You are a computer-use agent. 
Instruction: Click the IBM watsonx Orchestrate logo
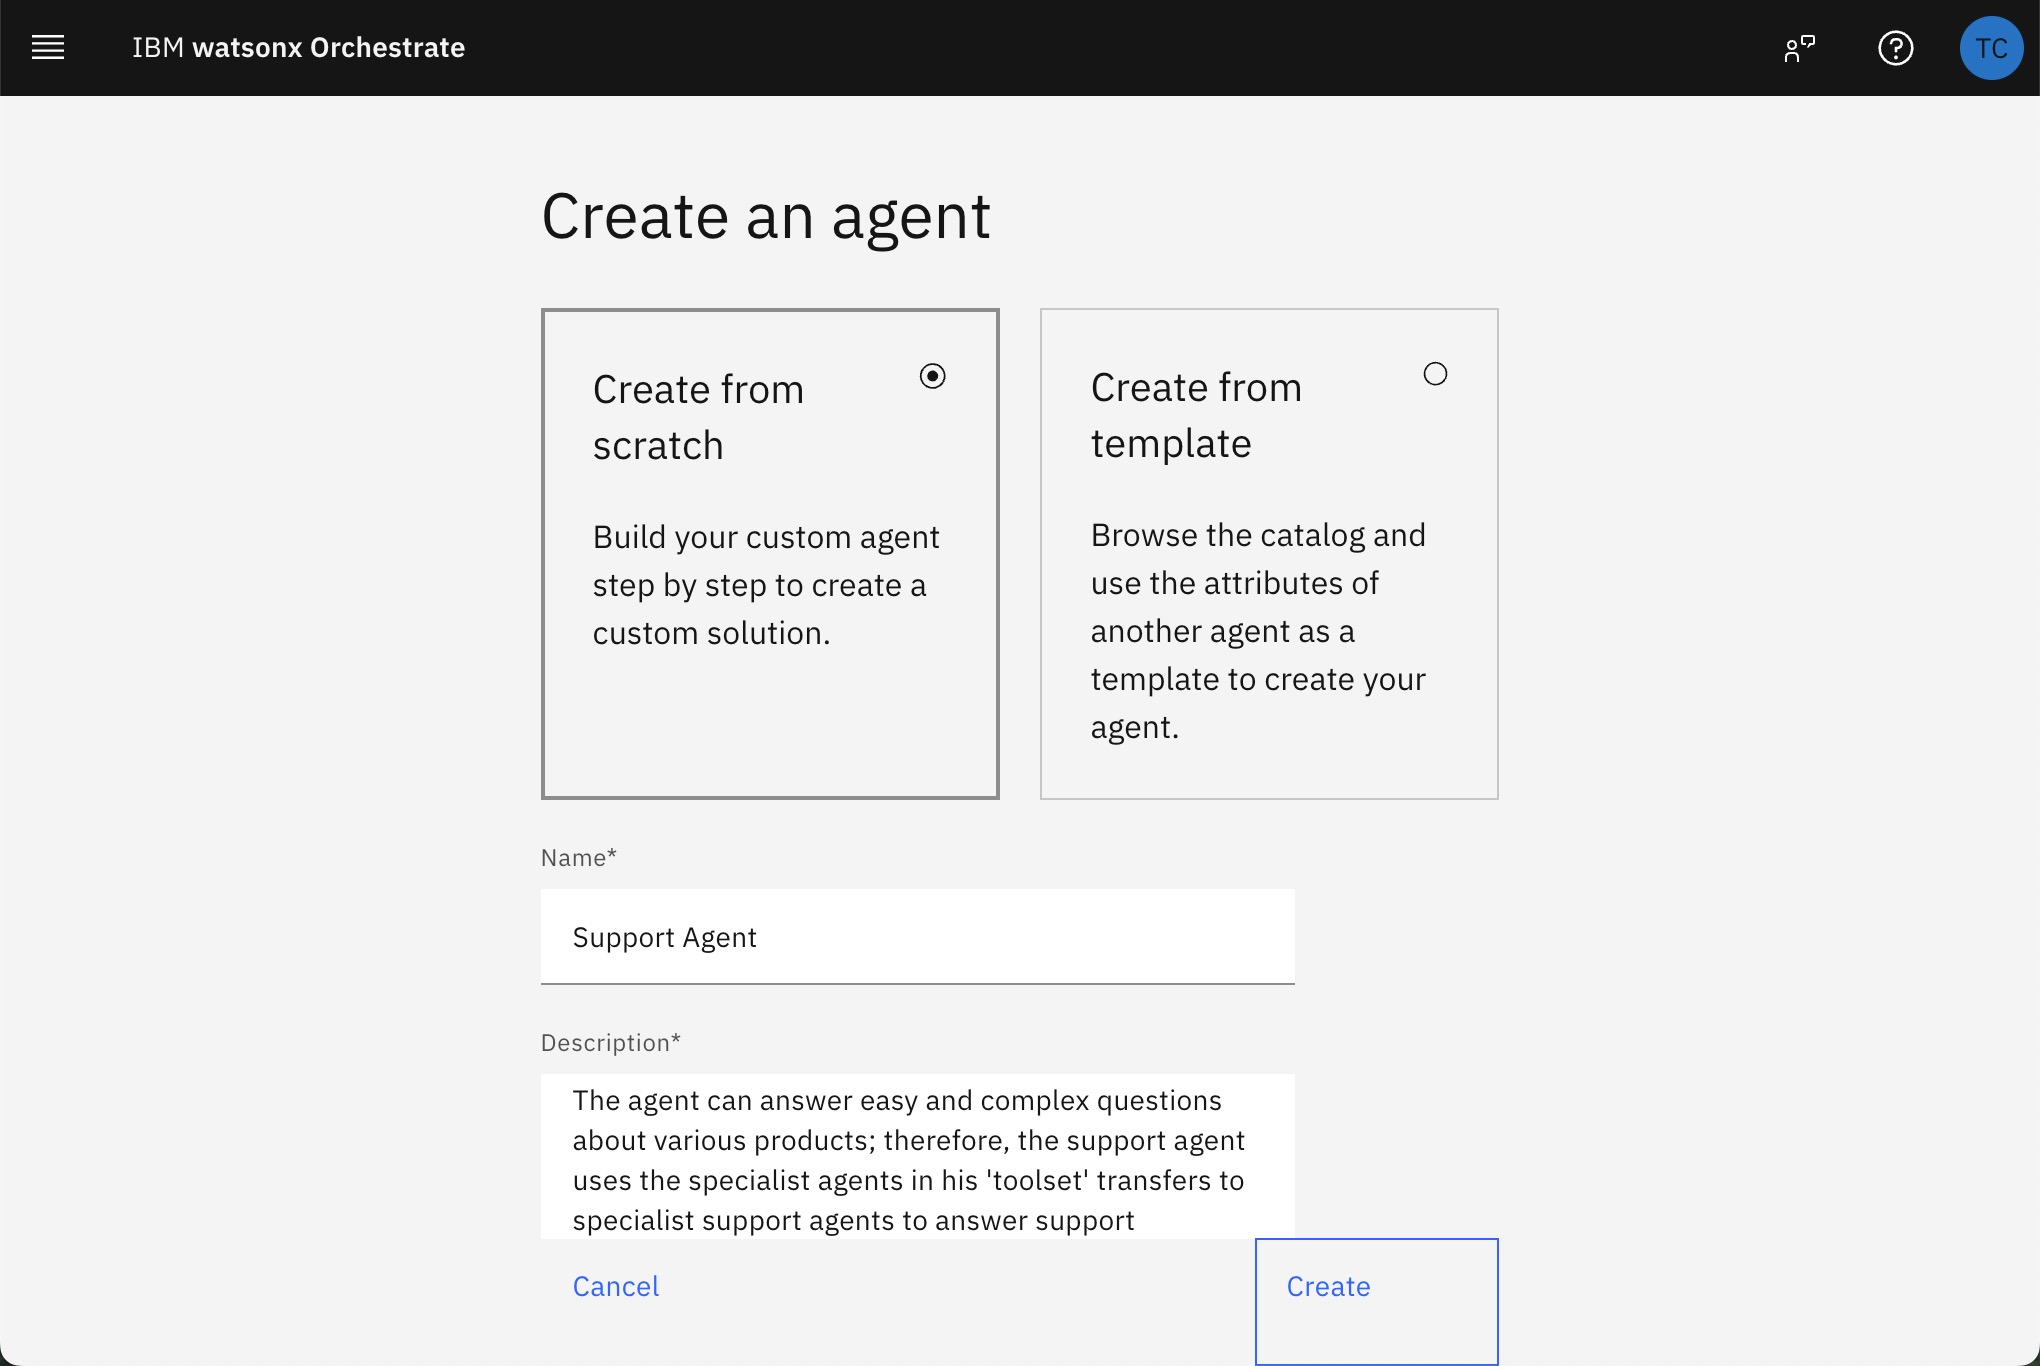tap(297, 47)
